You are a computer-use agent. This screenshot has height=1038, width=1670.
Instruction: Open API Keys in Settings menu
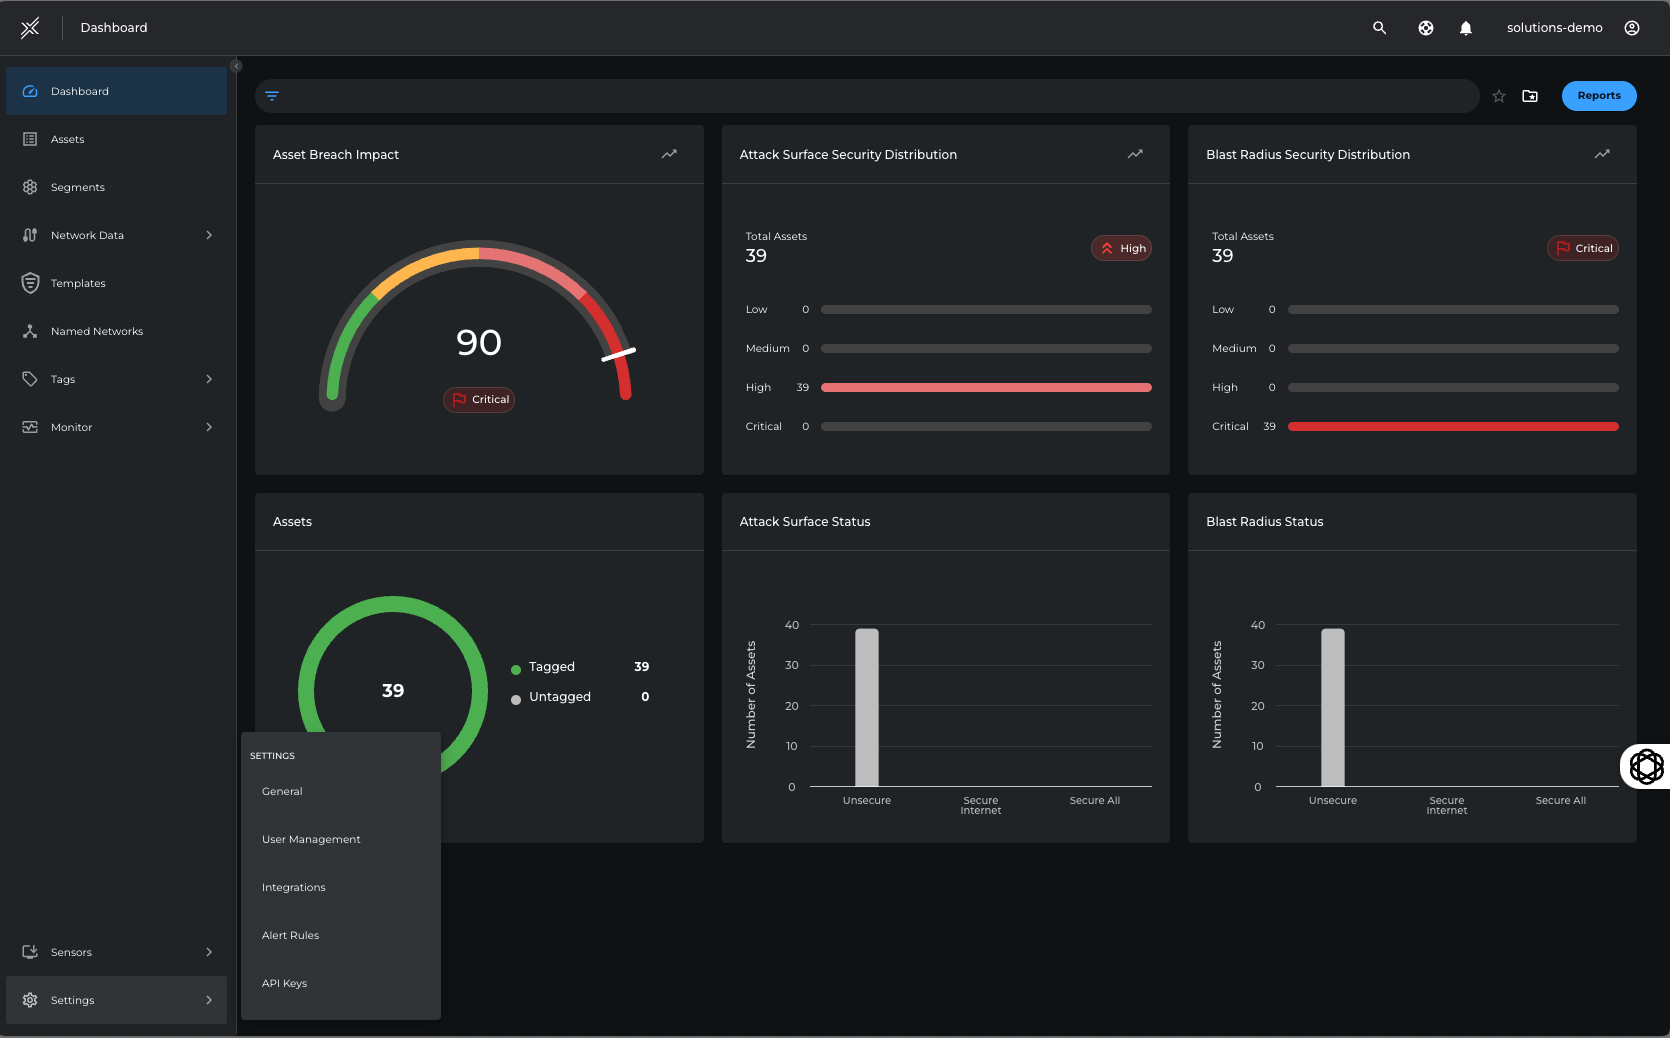[284, 983]
